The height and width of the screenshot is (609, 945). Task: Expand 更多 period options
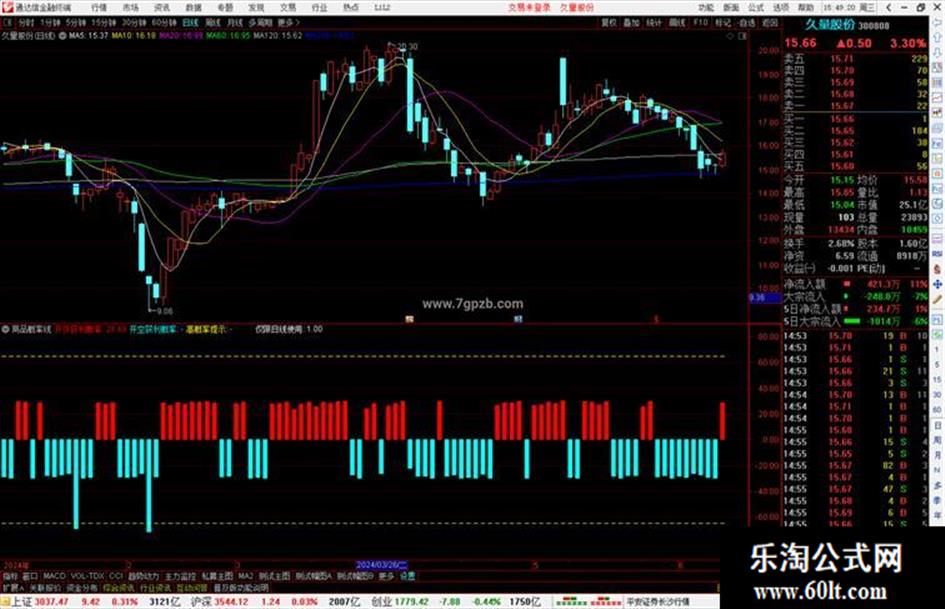coord(288,22)
